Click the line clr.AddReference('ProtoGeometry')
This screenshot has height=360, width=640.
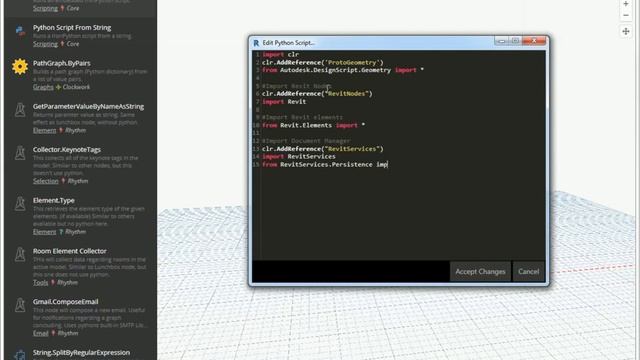(x=322, y=62)
